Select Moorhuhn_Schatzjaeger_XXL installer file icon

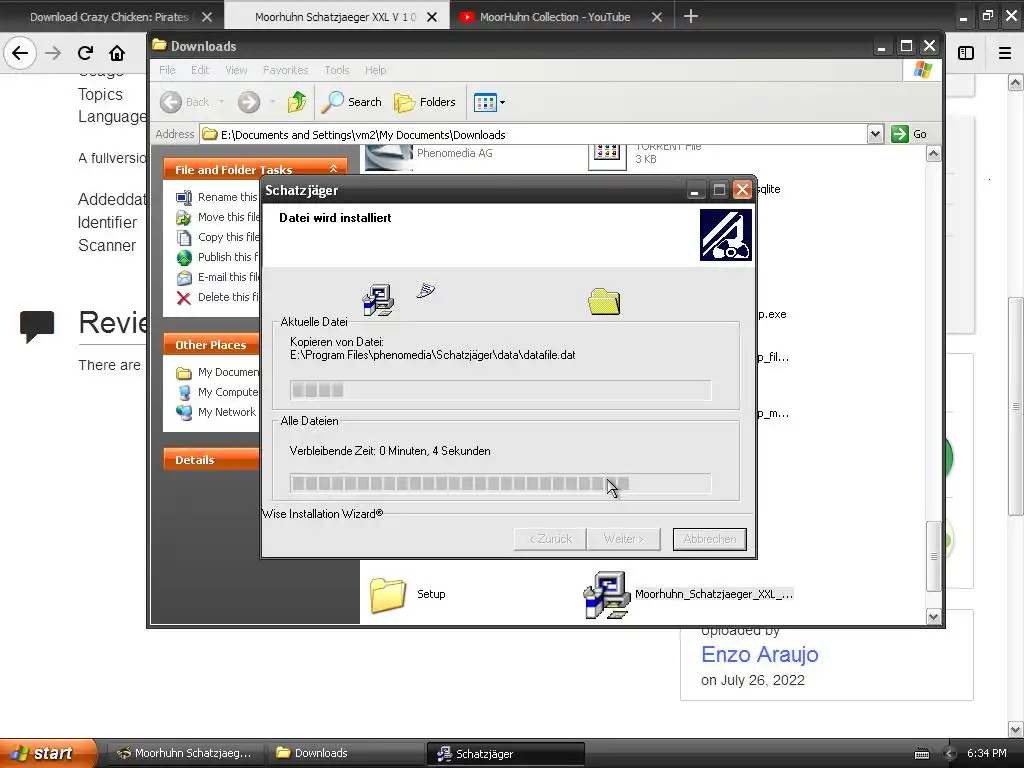click(x=607, y=594)
